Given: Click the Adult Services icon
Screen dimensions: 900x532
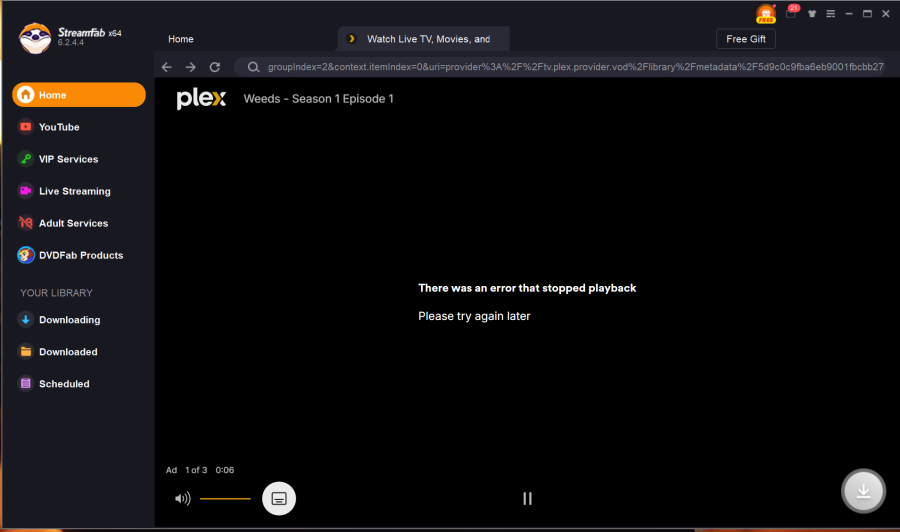Looking at the screenshot, I should click(25, 223).
